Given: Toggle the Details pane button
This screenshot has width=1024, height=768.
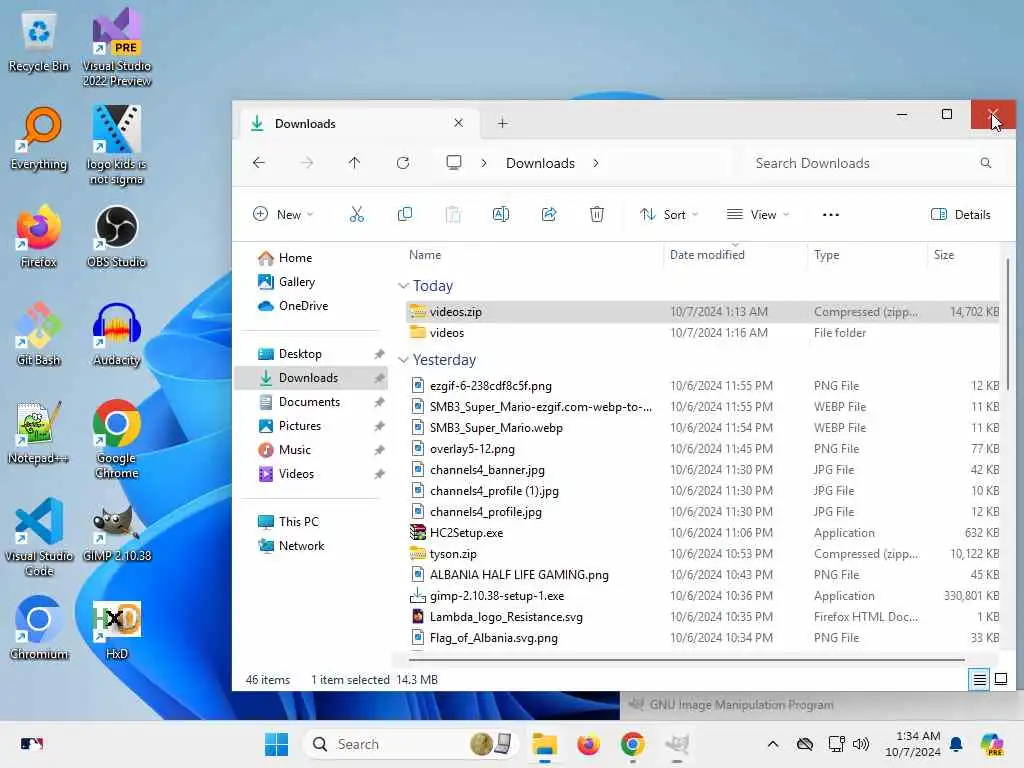Looking at the screenshot, I should tap(961, 214).
